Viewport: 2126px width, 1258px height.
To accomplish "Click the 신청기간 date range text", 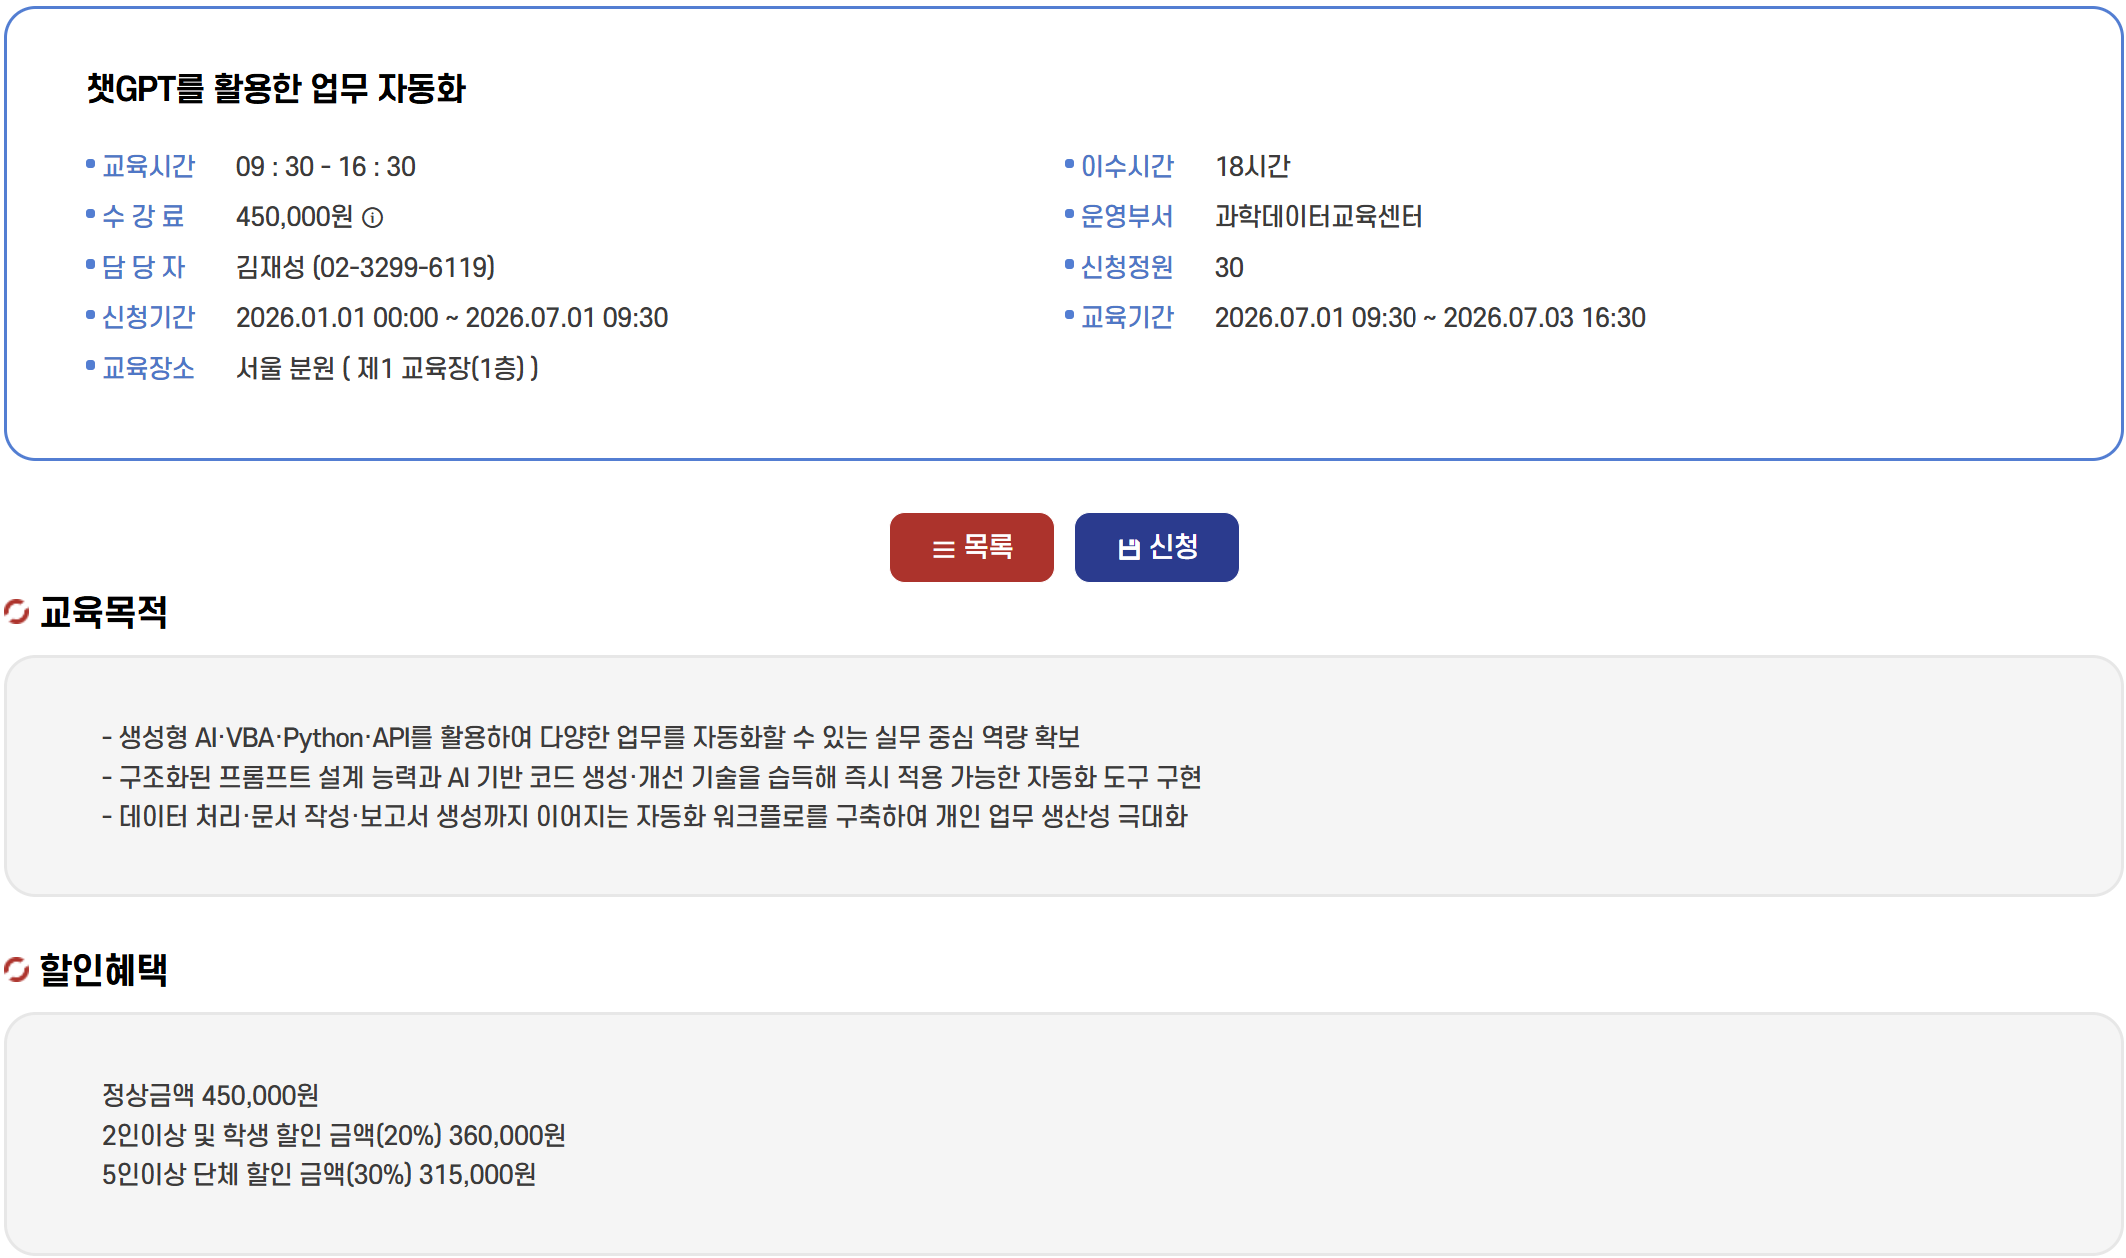I will (x=451, y=318).
